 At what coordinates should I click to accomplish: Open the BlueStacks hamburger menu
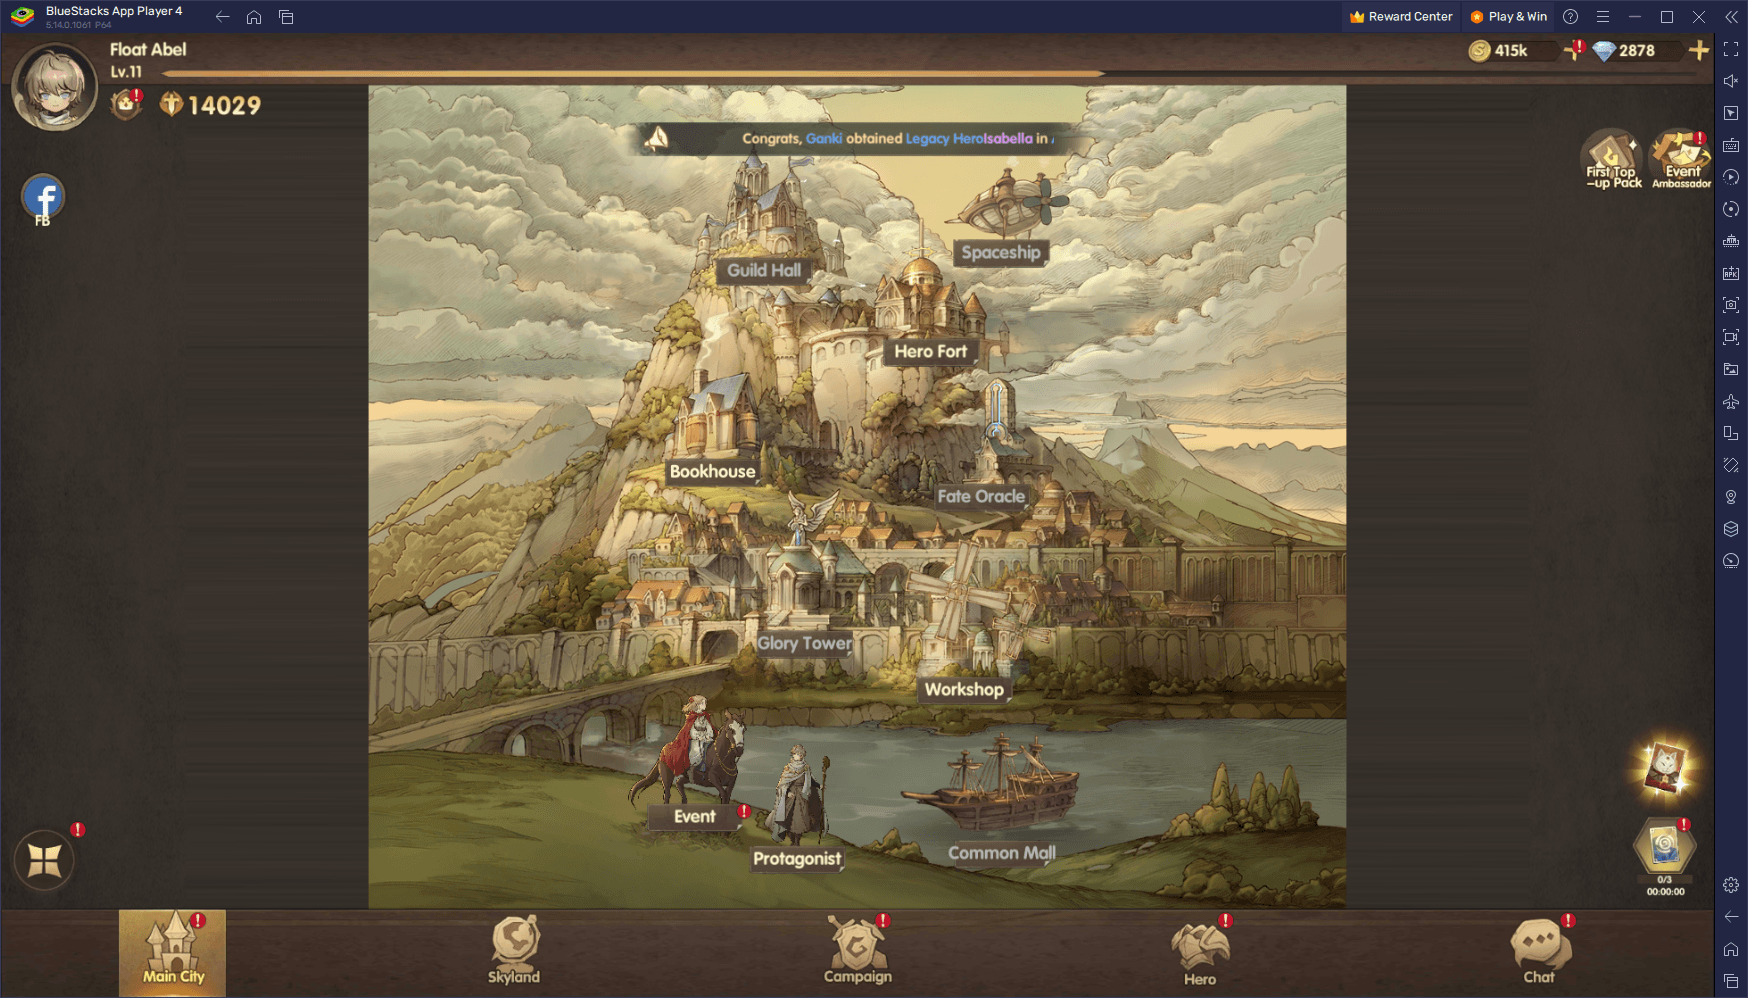pyautogui.click(x=1602, y=17)
